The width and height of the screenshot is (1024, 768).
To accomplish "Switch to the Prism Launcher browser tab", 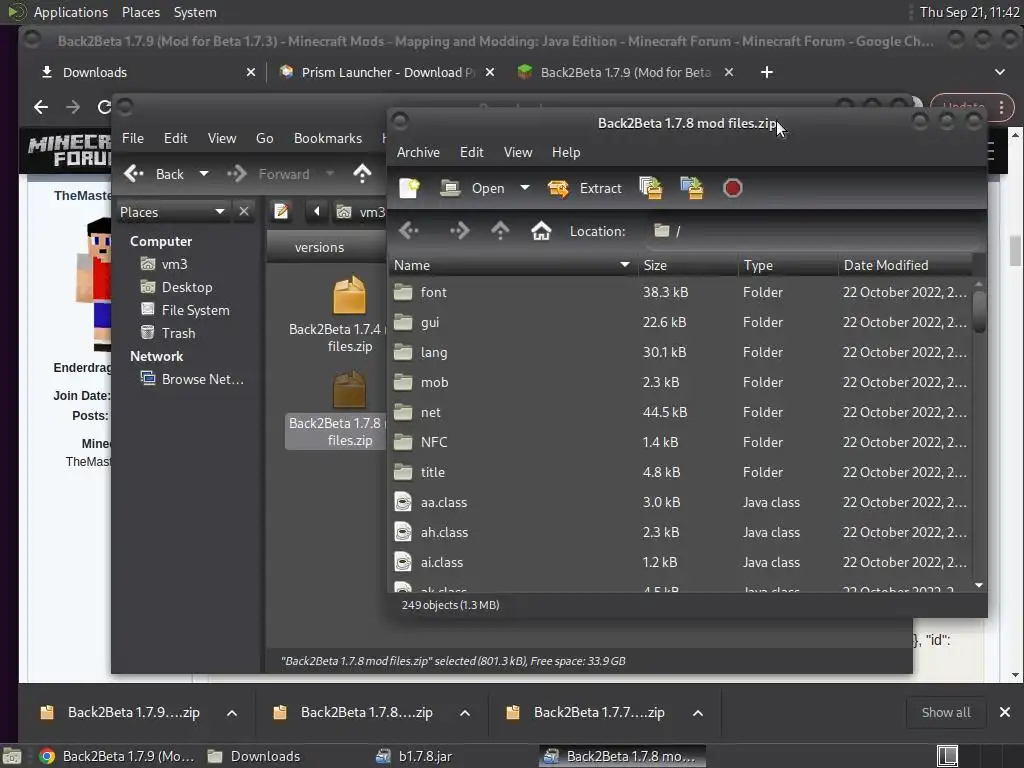I will pyautogui.click(x=387, y=72).
